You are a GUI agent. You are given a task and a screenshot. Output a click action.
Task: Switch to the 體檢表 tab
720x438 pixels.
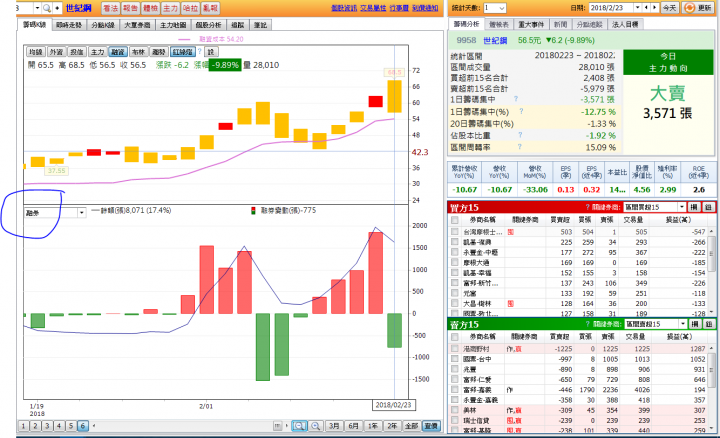point(499,24)
